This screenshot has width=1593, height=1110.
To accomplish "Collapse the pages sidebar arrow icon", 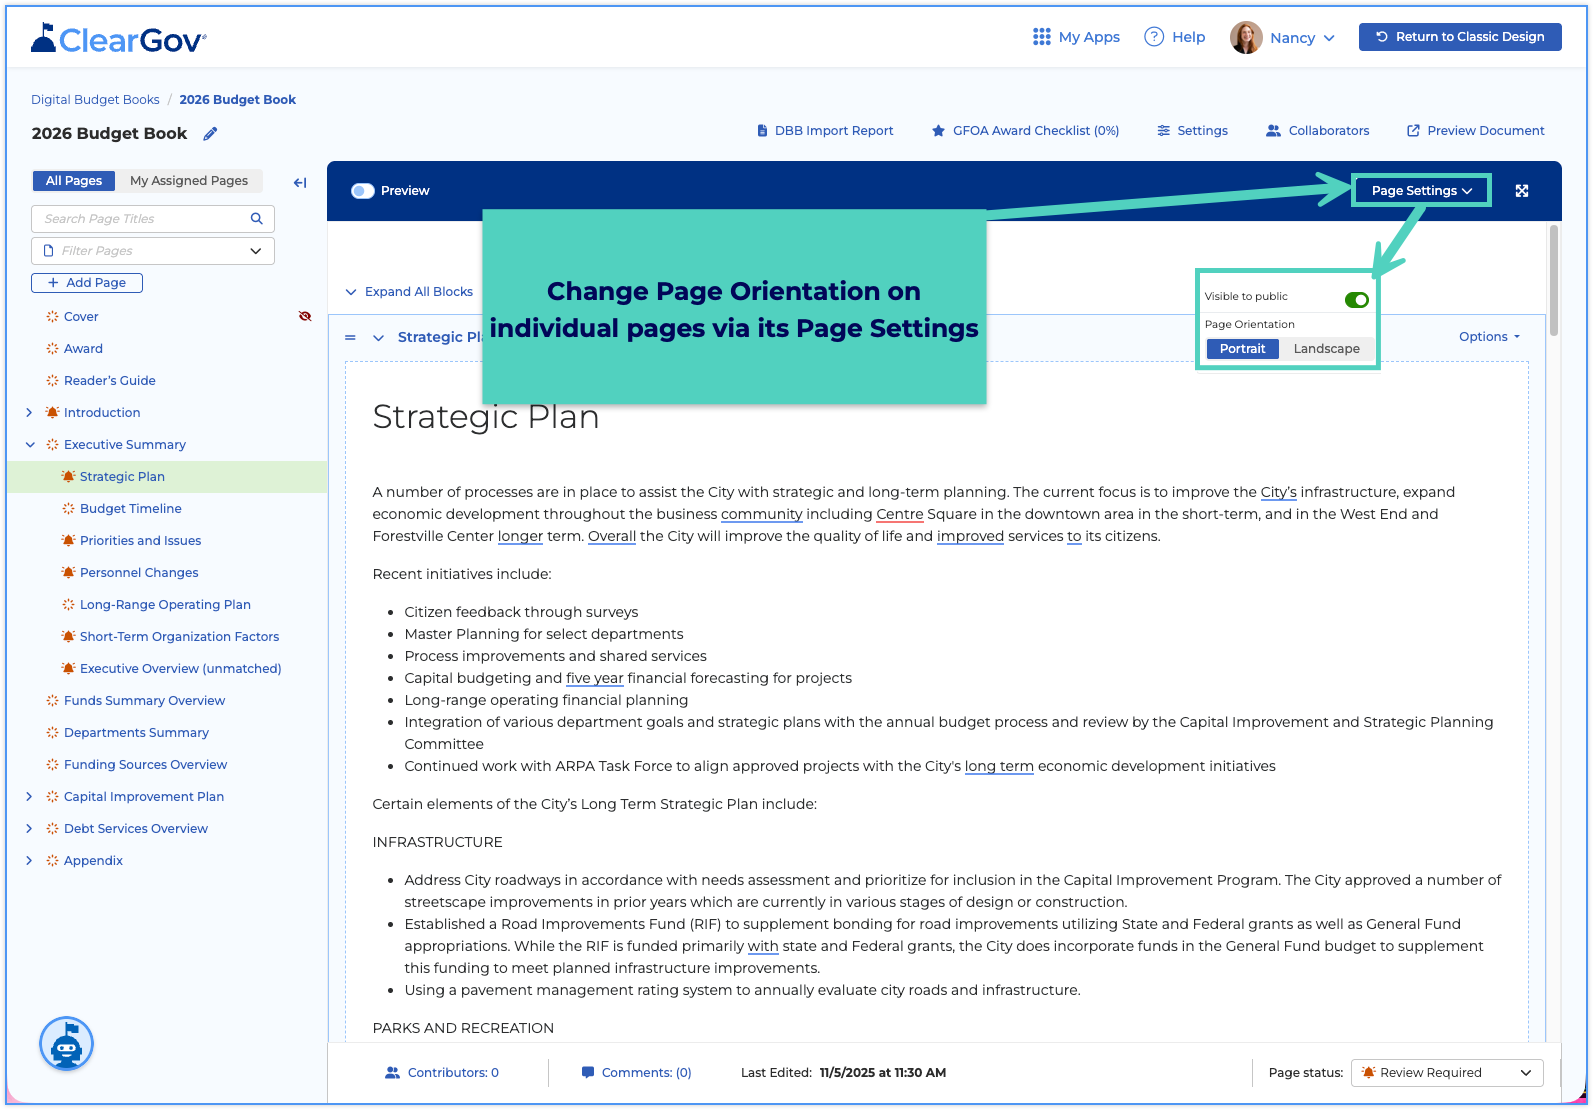I will tap(300, 182).
